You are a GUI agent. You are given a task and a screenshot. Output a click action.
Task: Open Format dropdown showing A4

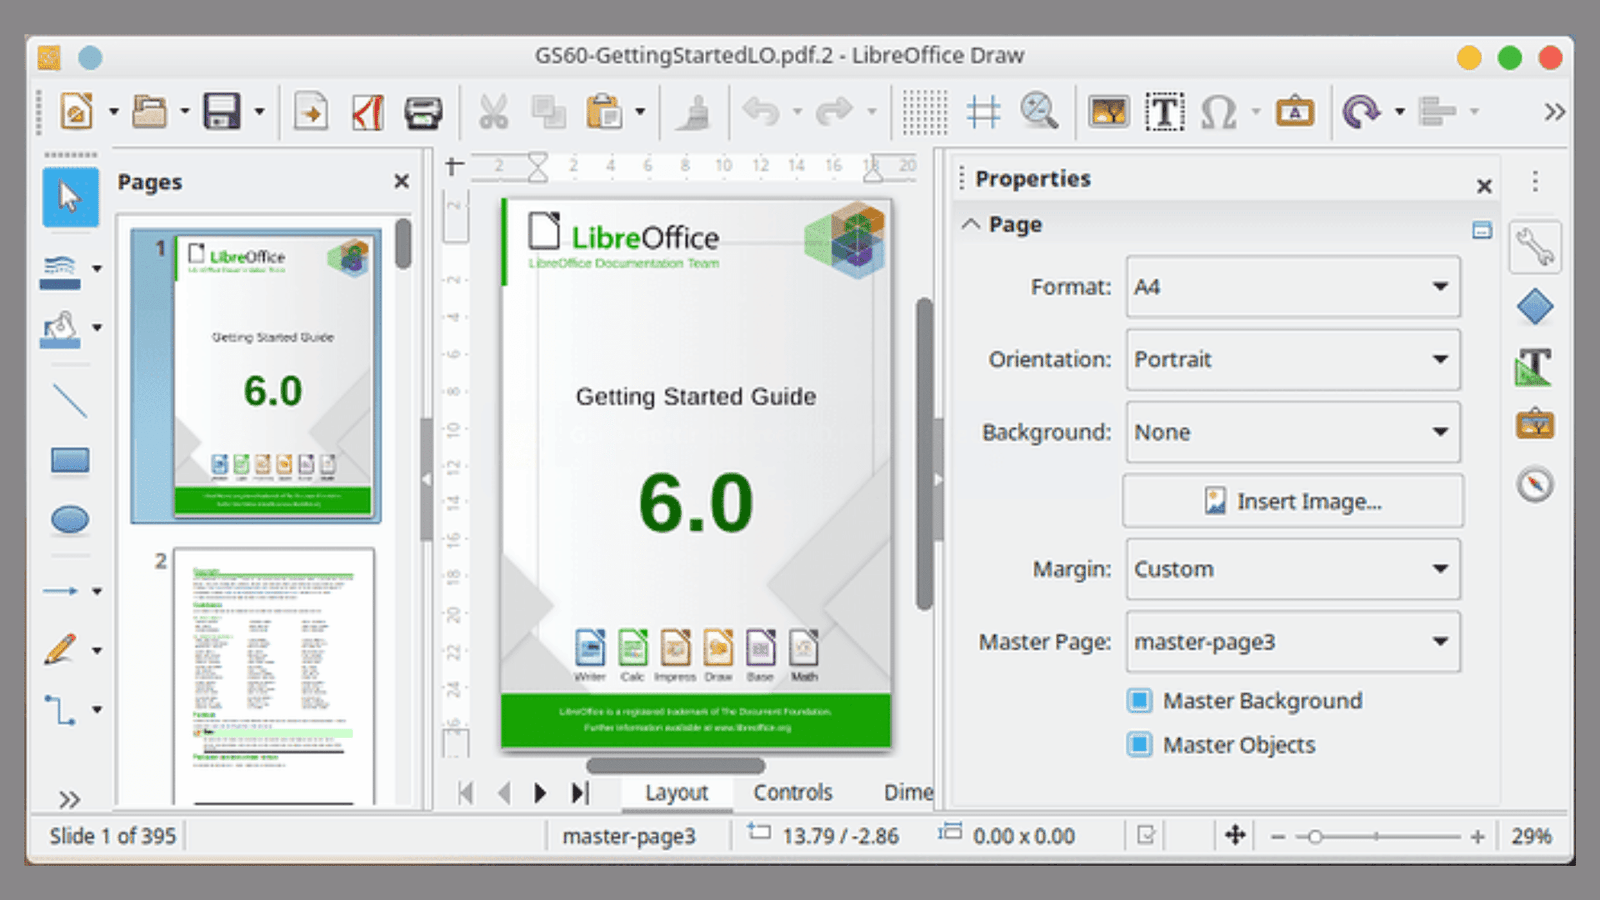(1293, 287)
